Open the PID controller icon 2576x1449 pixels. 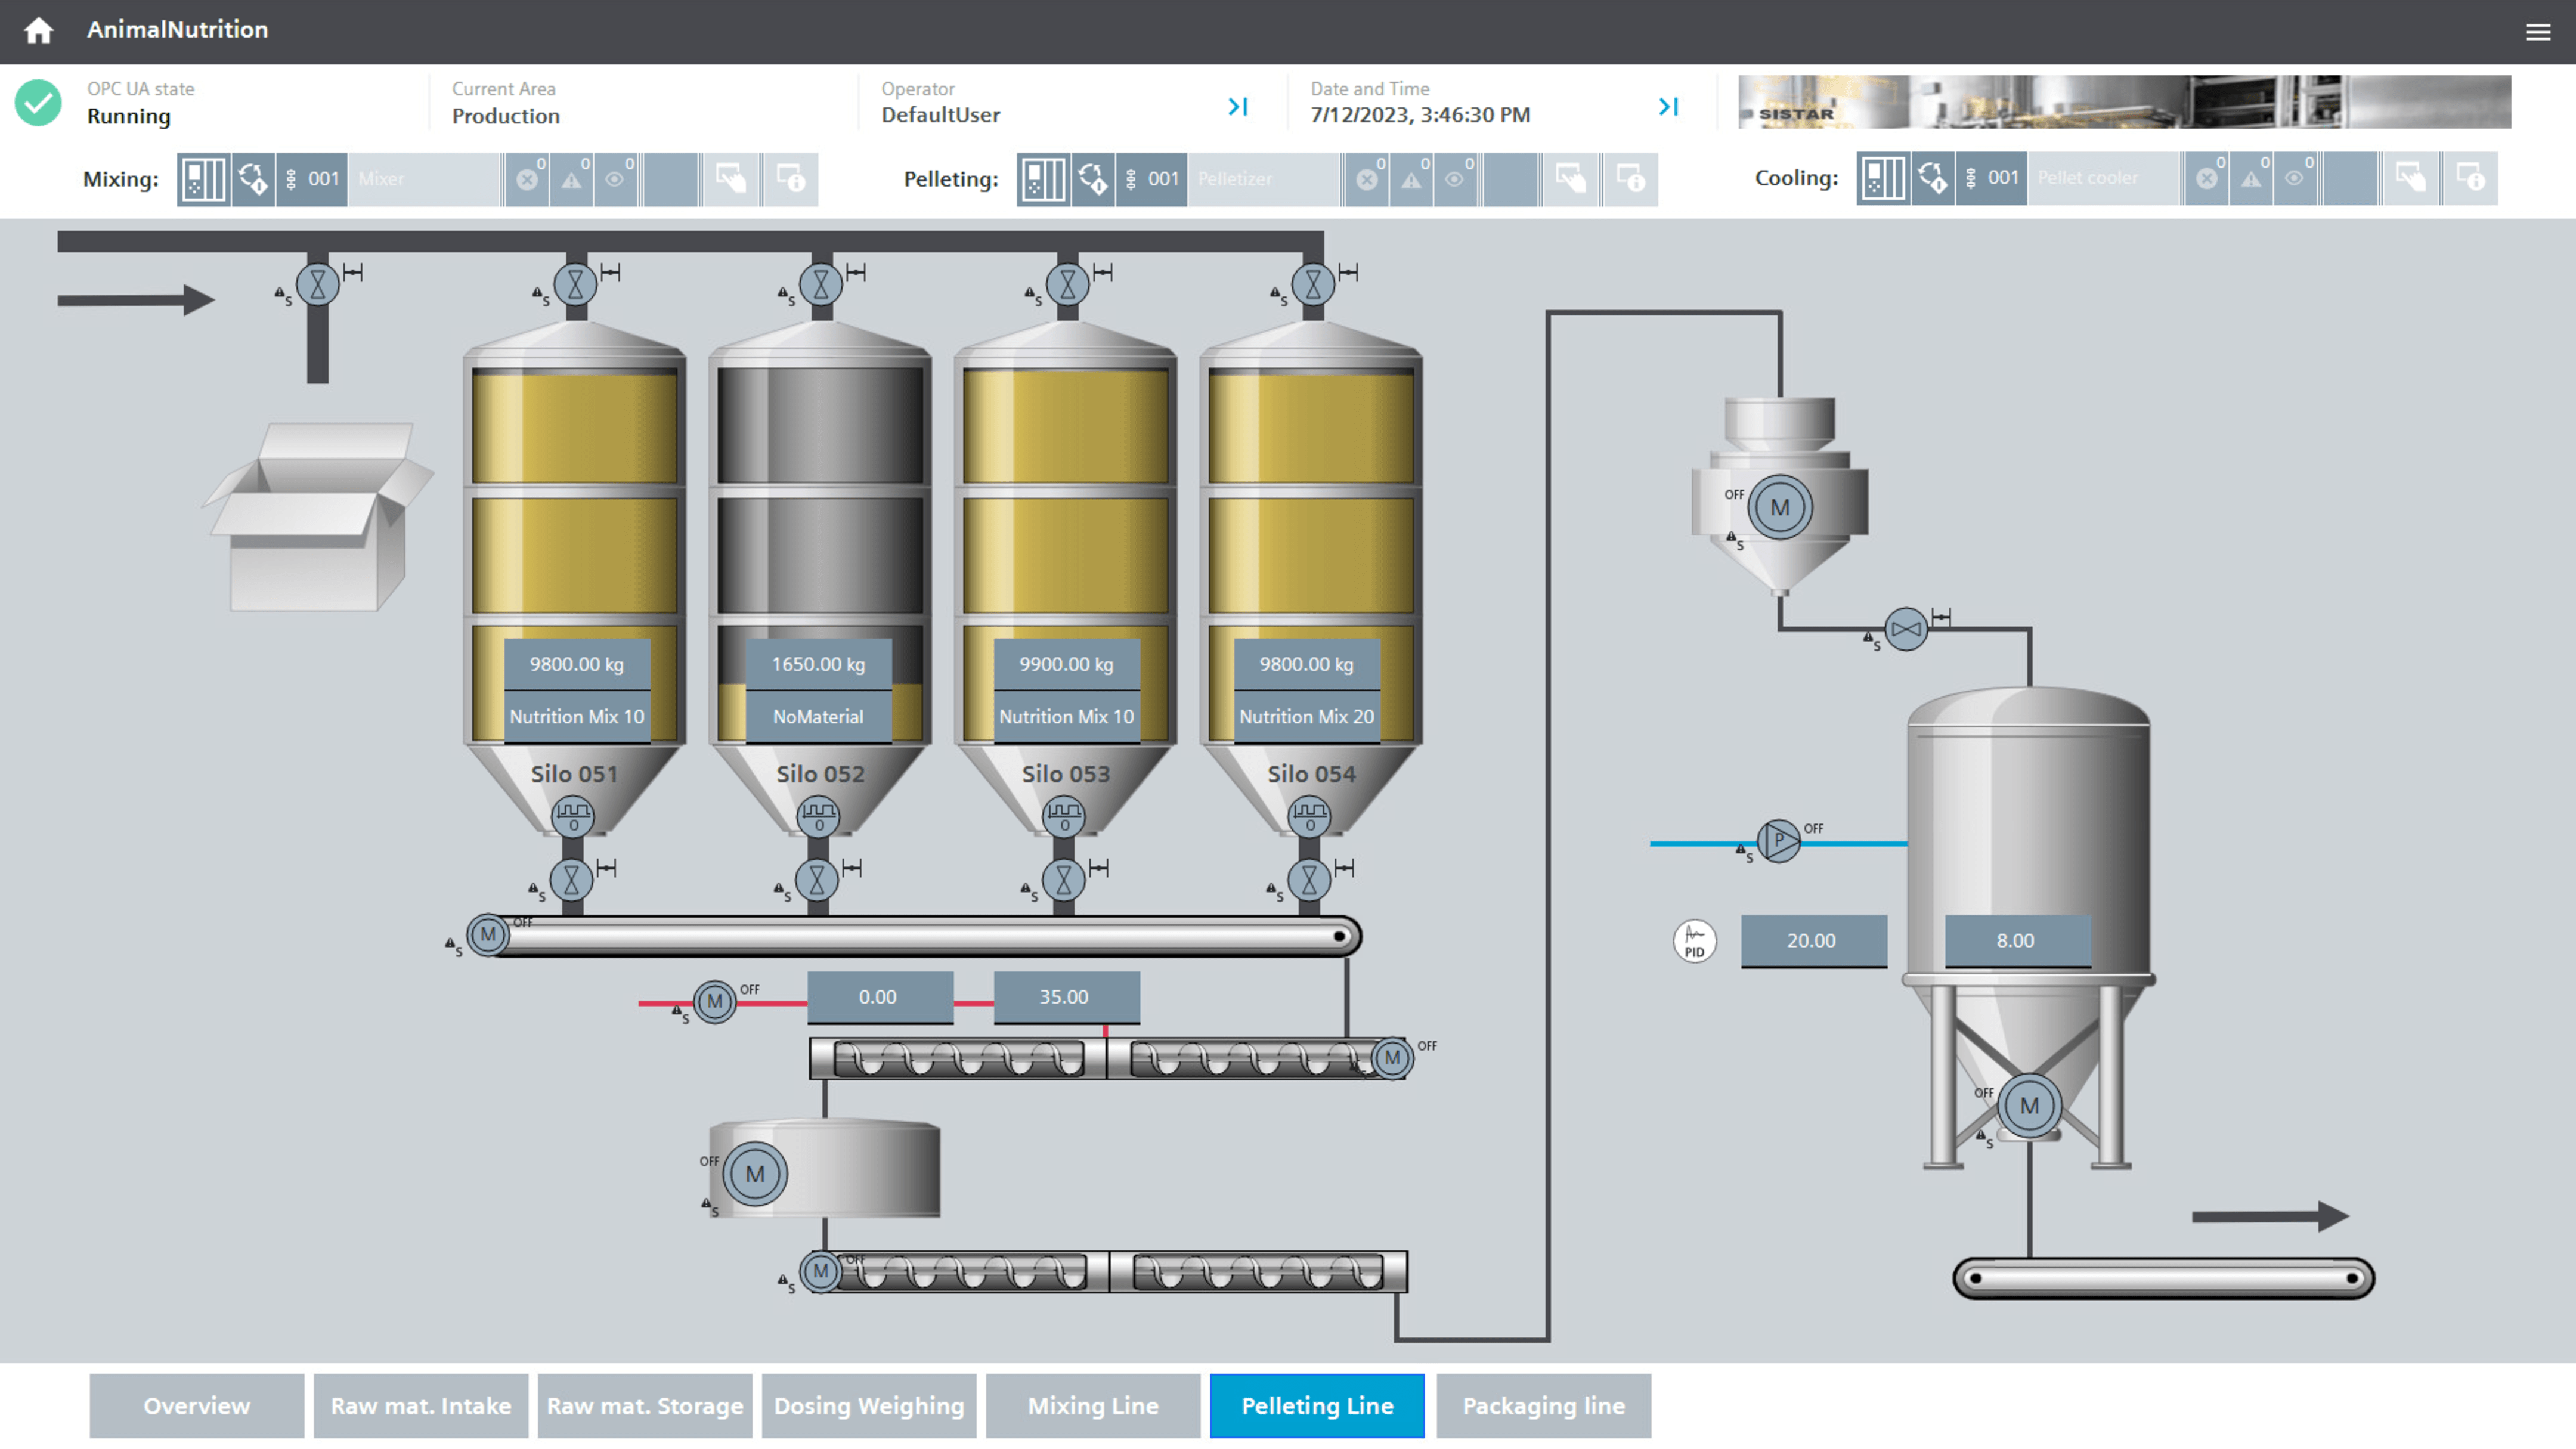(x=1694, y=941)
